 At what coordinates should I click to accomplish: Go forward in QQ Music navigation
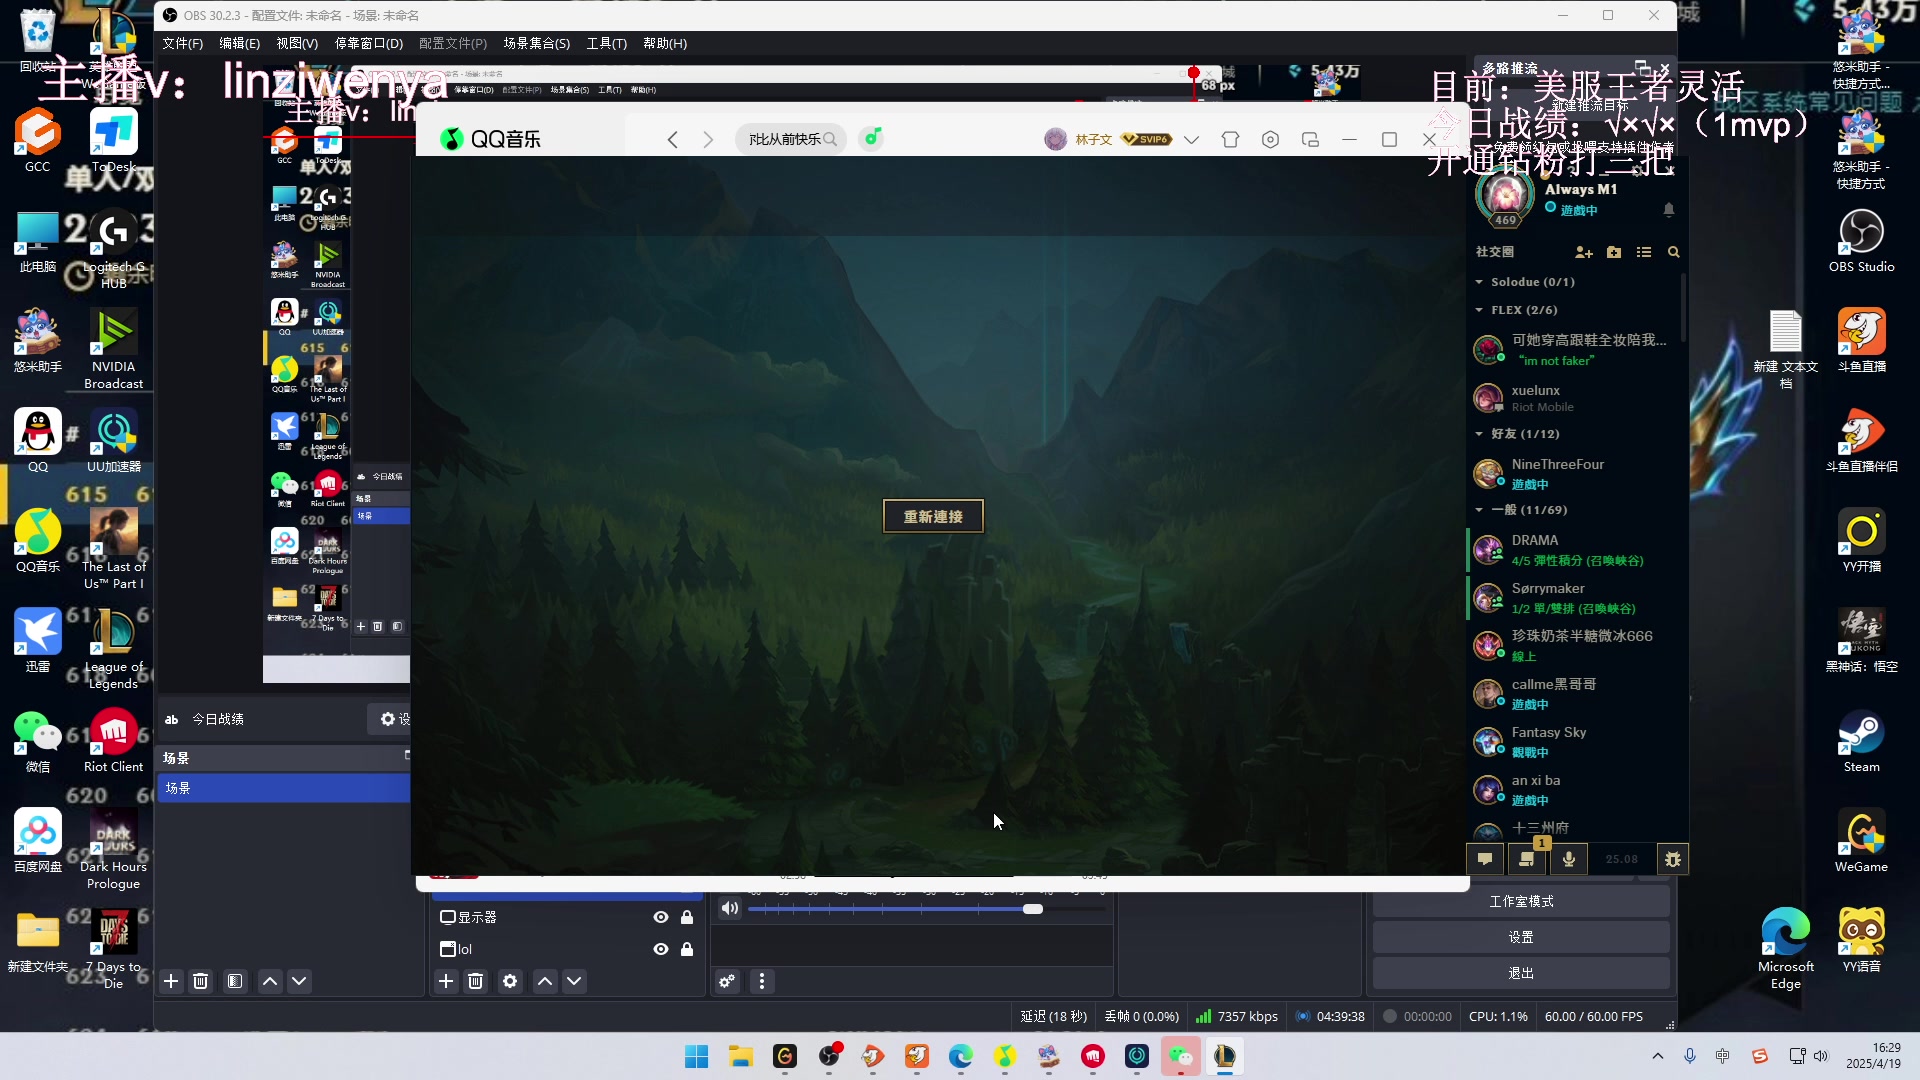pyautogui.click(x=708, y=140)
